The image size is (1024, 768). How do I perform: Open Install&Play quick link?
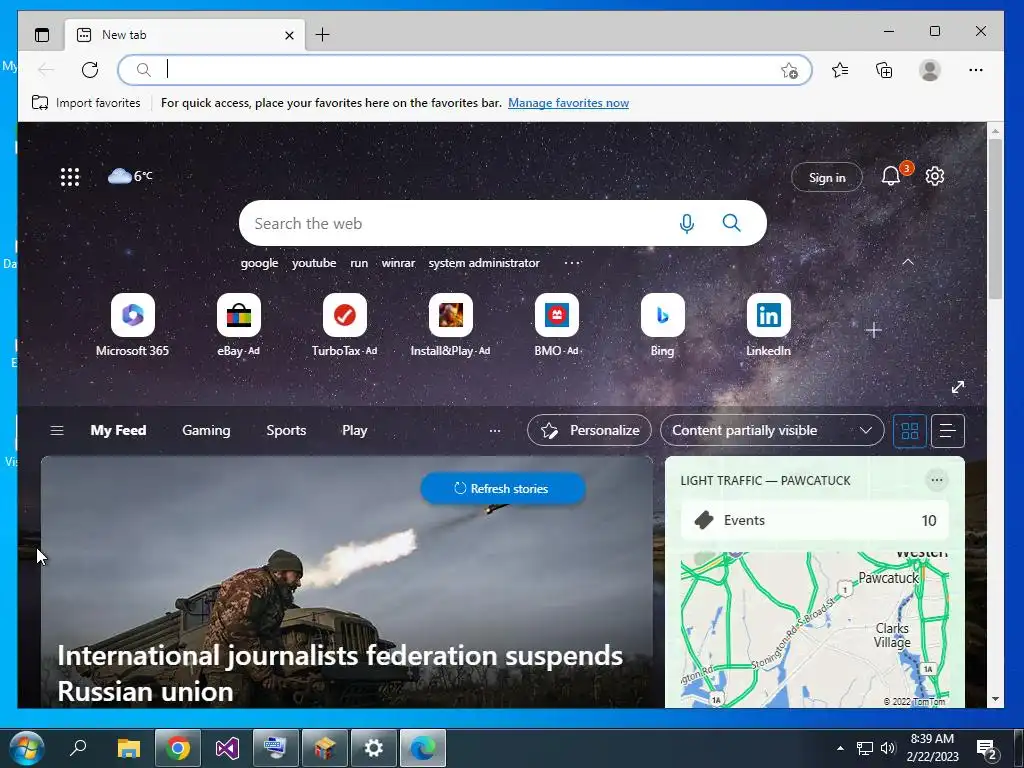click(451, 325)
